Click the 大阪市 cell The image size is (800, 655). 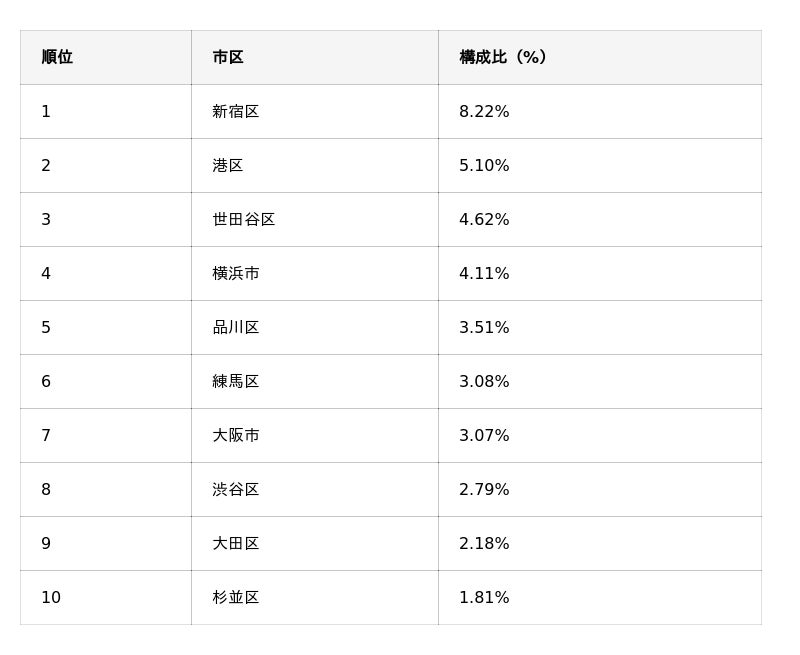pyautogui.click(x=236, y=436)
